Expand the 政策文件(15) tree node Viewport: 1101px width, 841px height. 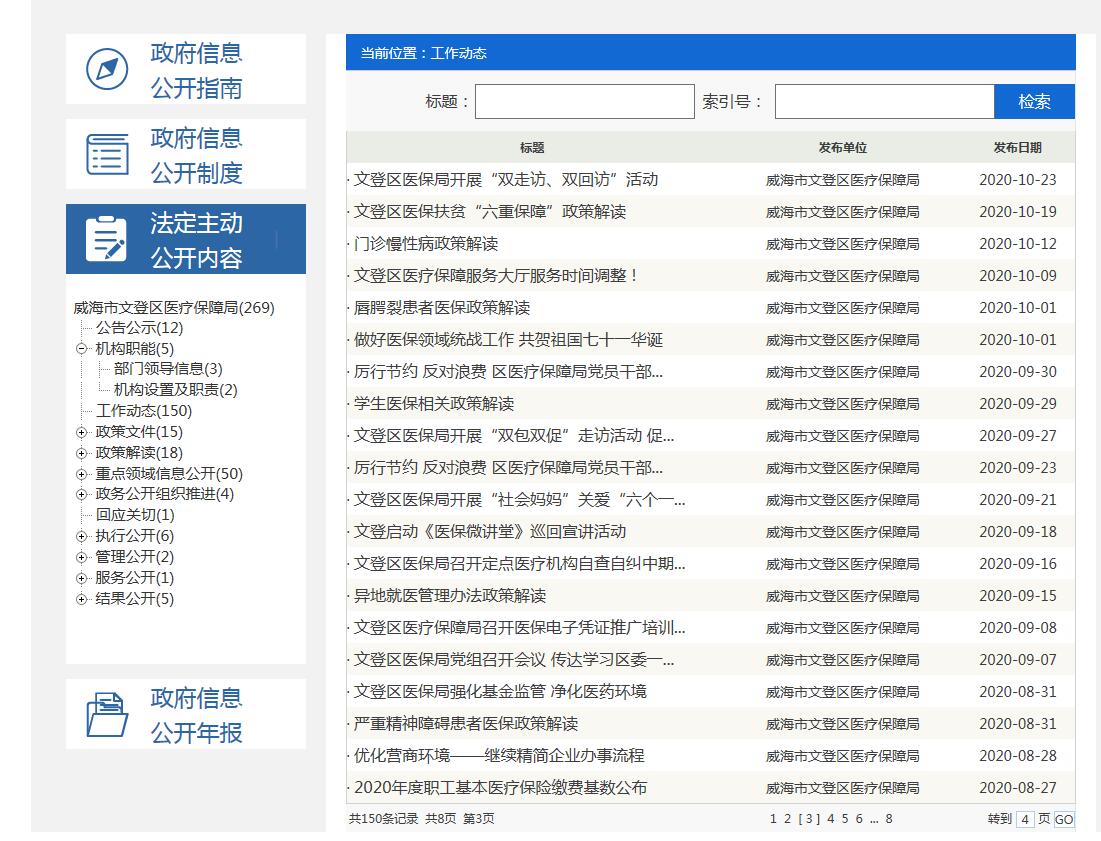point(82,432)
